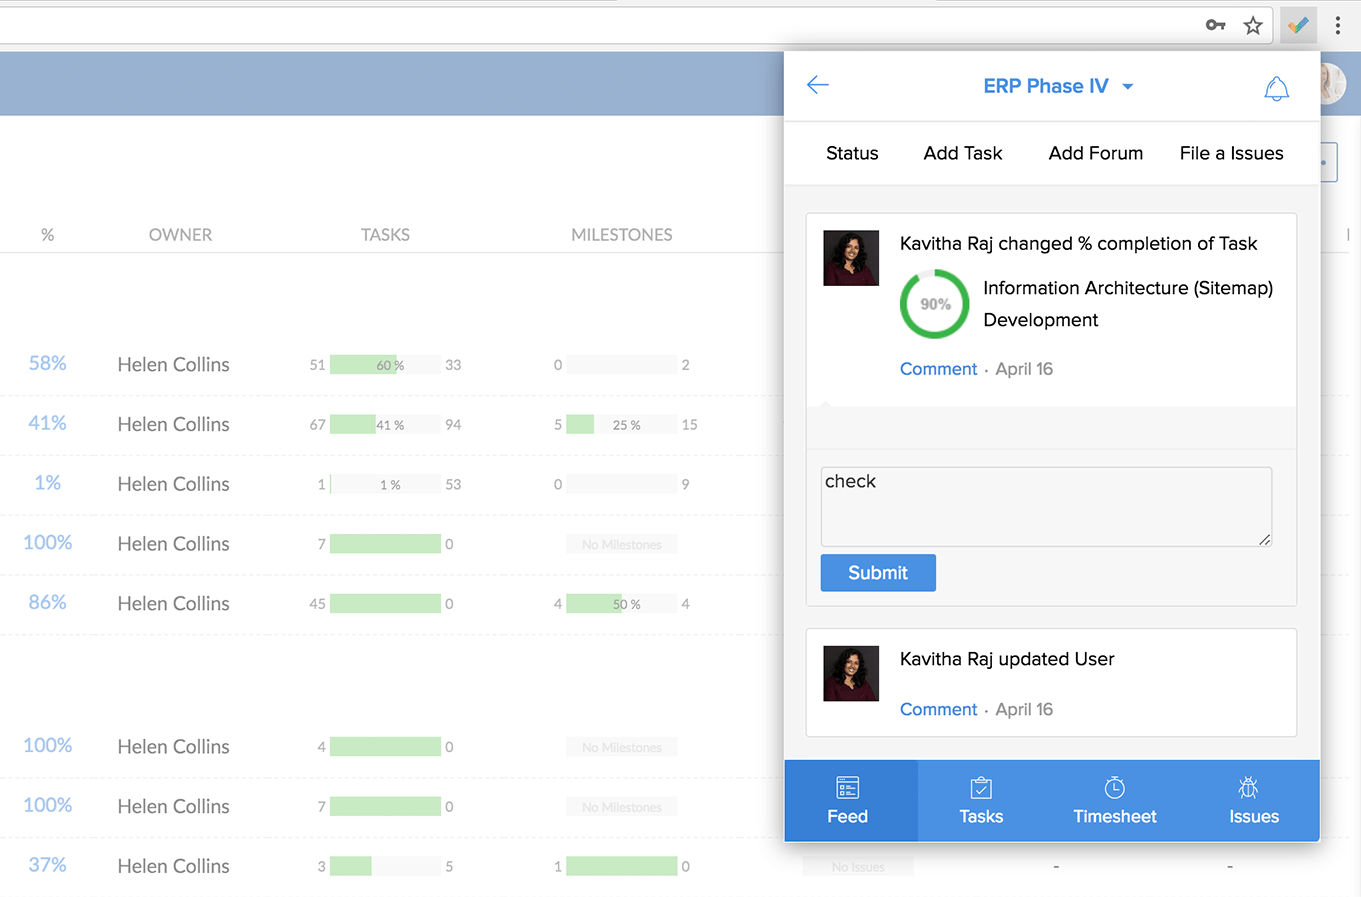This screenshot has height=897, width=1361.
Task: Open the notifications bell
Action: click(x=1276, y=86)
